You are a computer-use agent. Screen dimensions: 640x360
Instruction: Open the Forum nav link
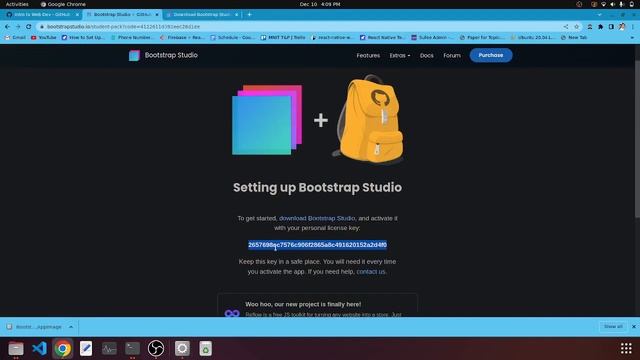pos(452,55)
